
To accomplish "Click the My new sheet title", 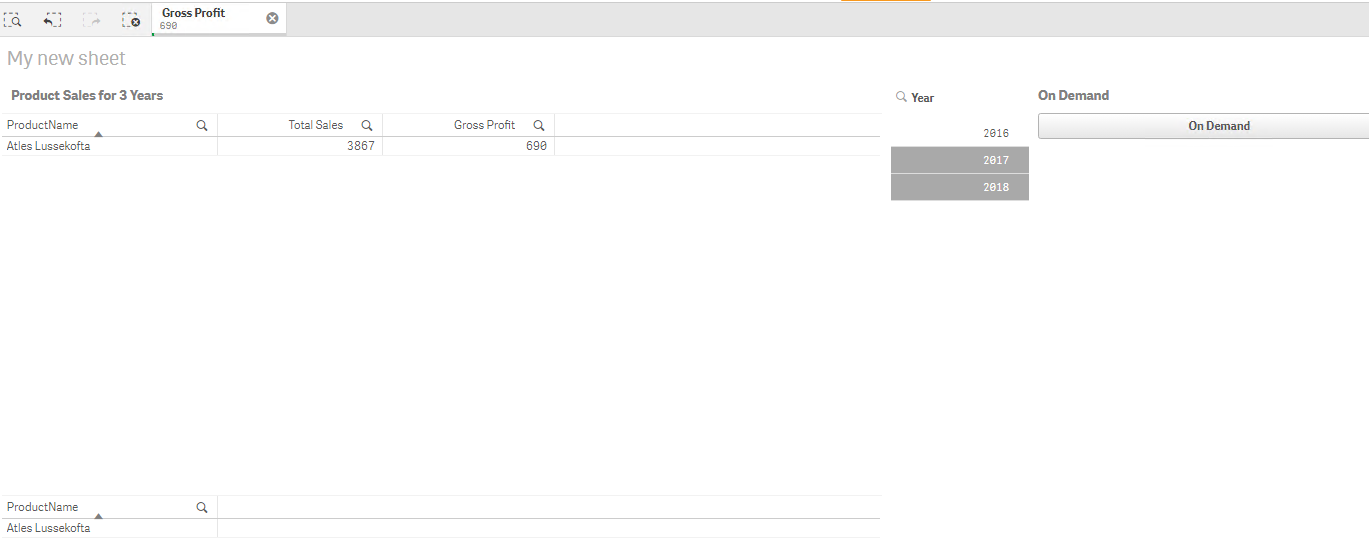I will tap(66, 59).
